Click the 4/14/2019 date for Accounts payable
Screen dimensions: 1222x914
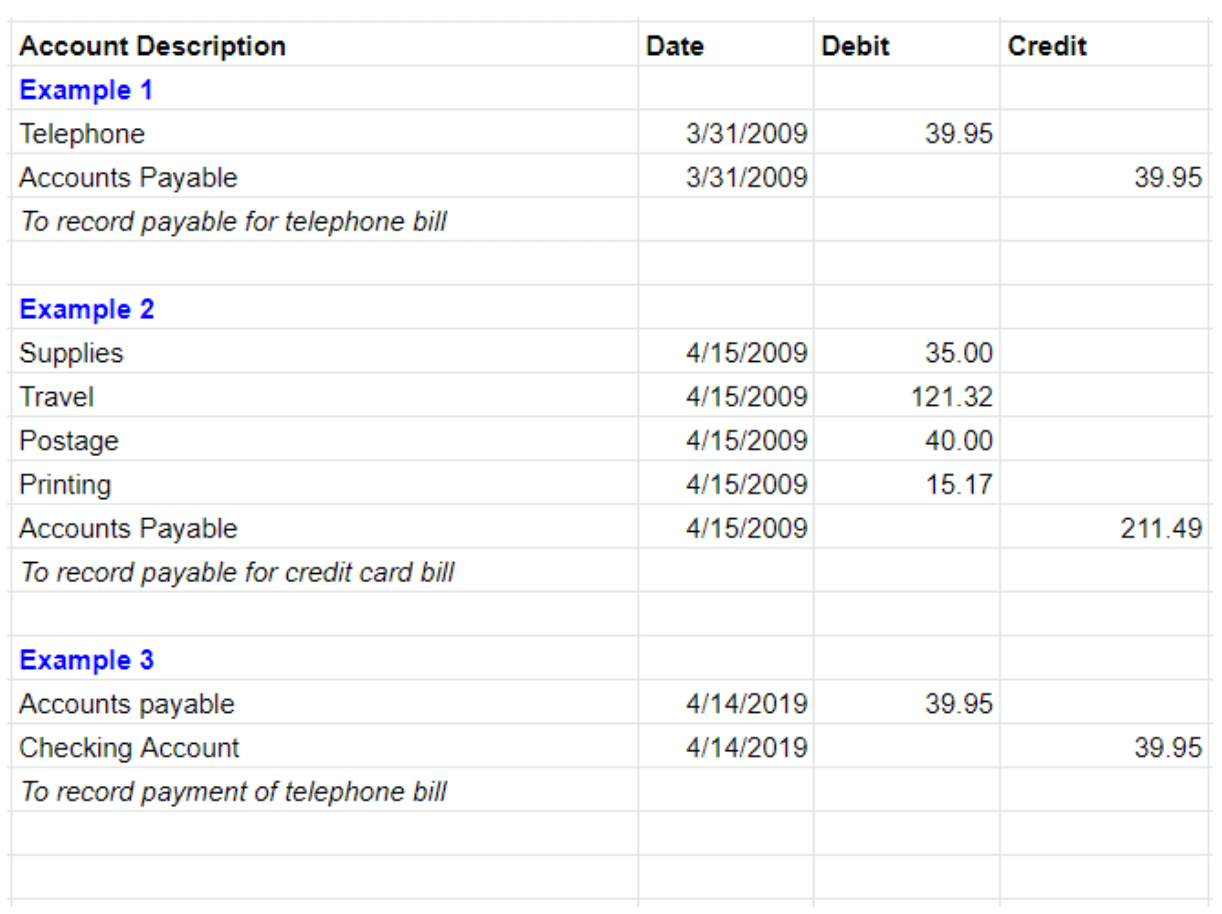[x=746, y=704]
